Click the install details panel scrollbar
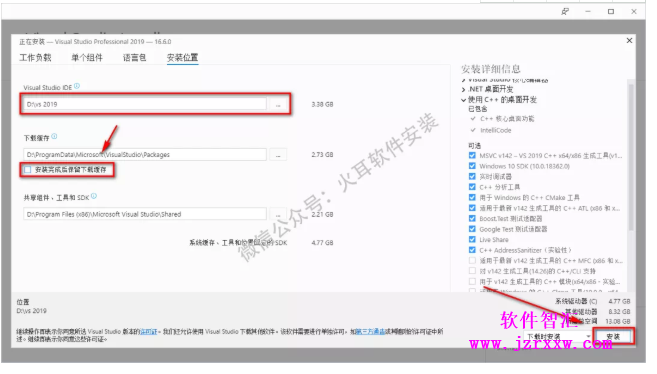 [x=631, y=157]
